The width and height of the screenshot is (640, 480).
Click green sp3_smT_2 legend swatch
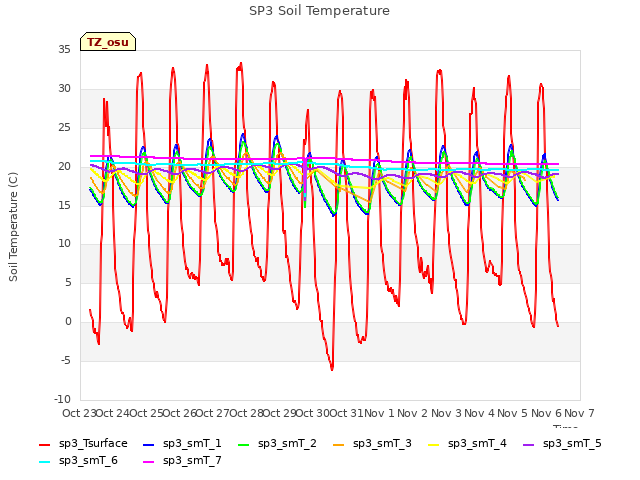pos(244,444)
